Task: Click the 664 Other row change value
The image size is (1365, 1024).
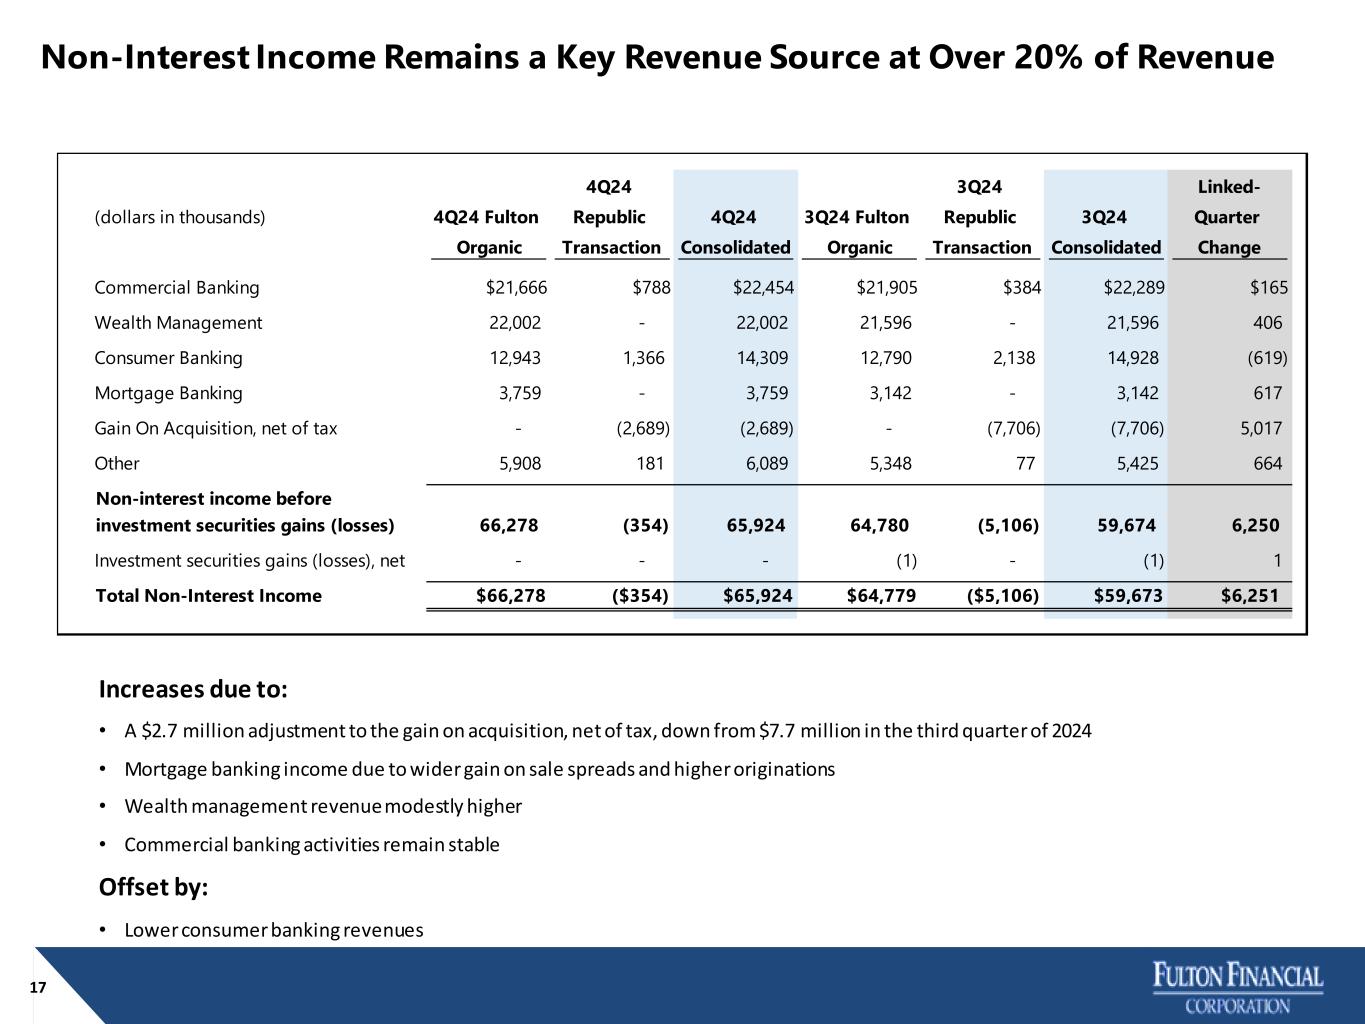Action: [1267, 463]
